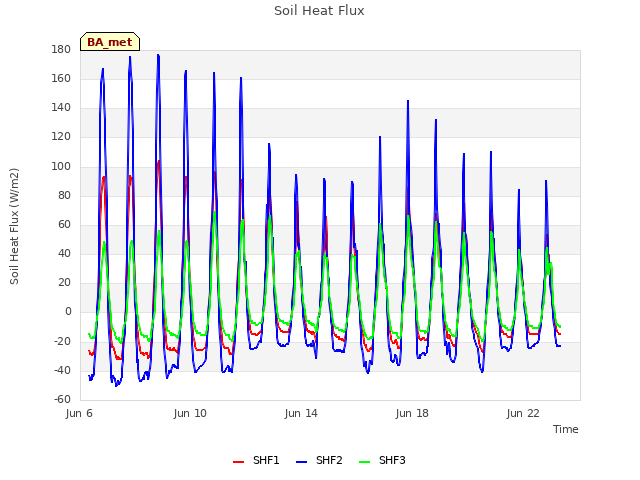The height and width of the screenshot is (480, 640).
Task: Click the 120 y-axis tick label
Action: [61, 137]
